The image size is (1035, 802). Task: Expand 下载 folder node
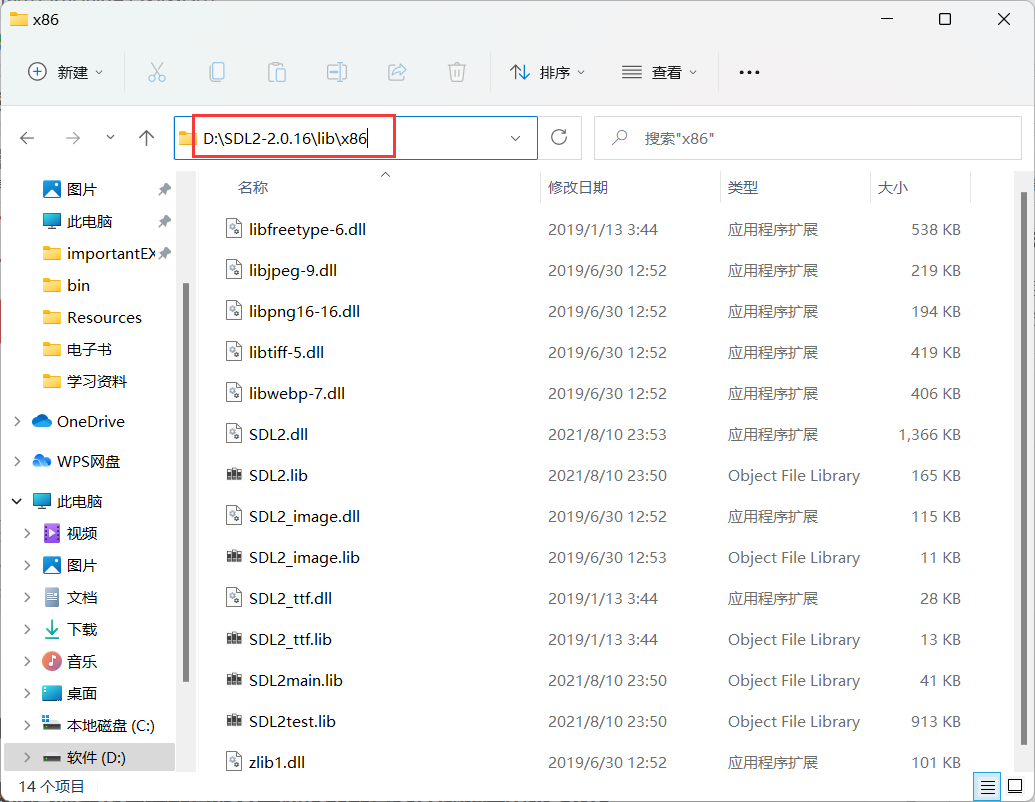tap(27, 629)
